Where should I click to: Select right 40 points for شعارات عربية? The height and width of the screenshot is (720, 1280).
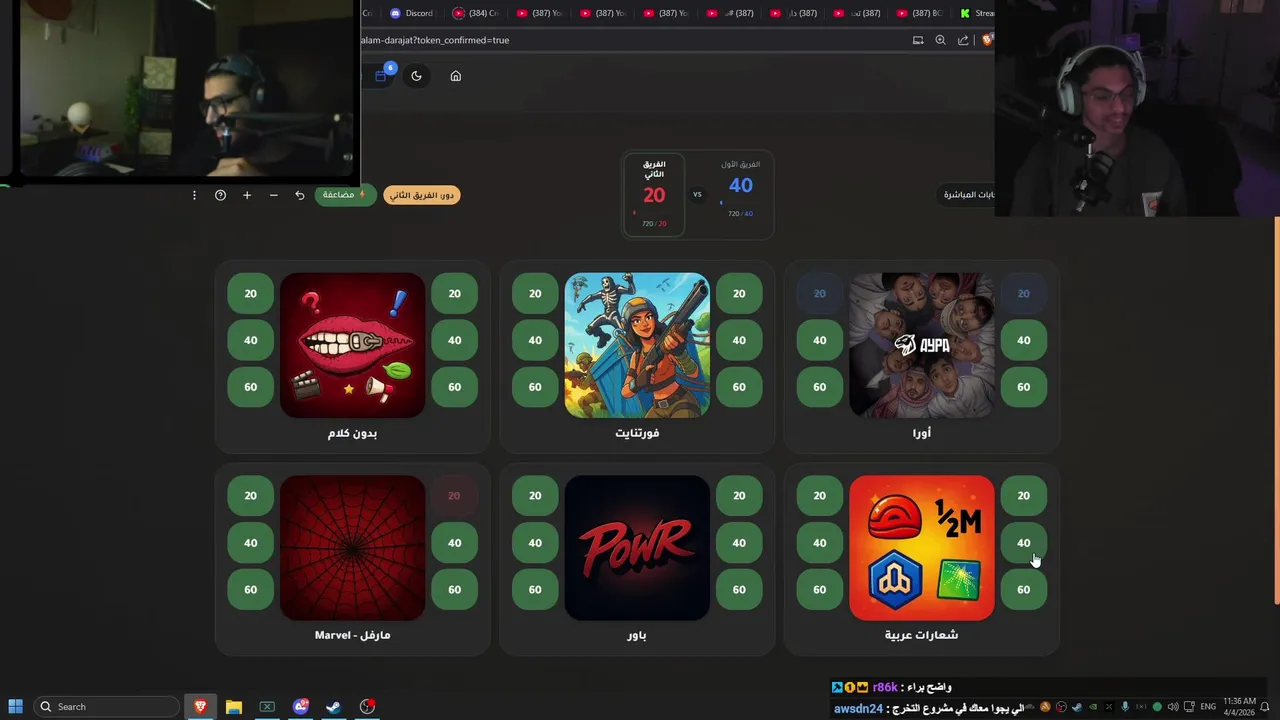[1023, 543]
